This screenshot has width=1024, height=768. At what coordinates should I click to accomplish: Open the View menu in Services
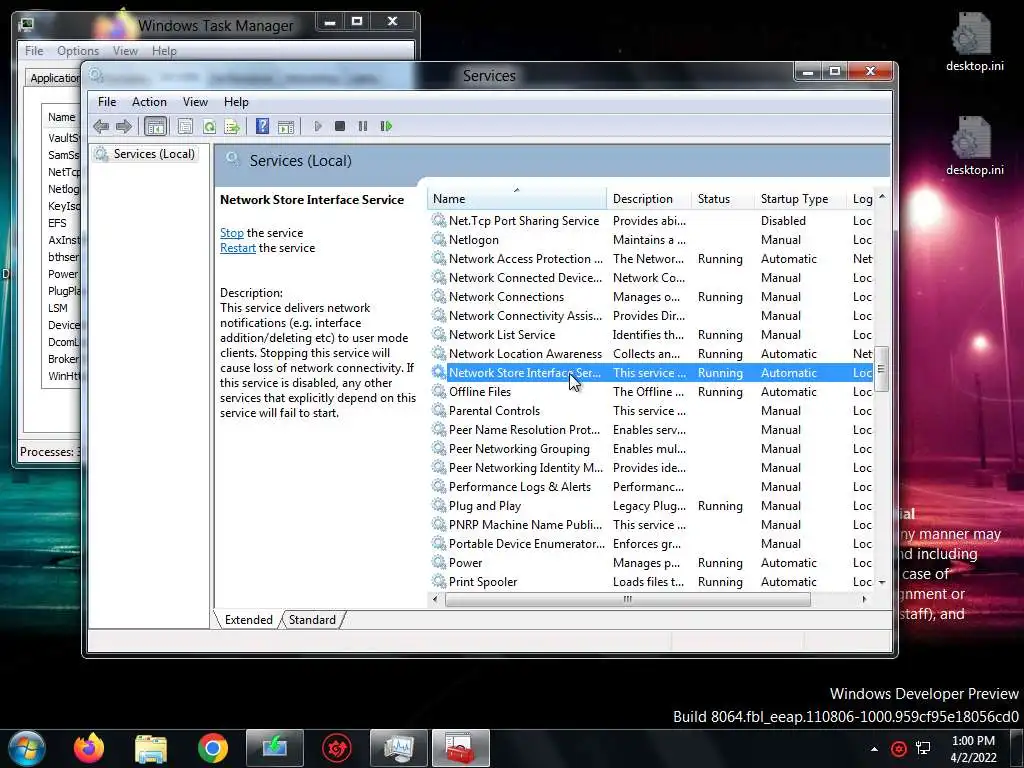[x=195, y=102]
